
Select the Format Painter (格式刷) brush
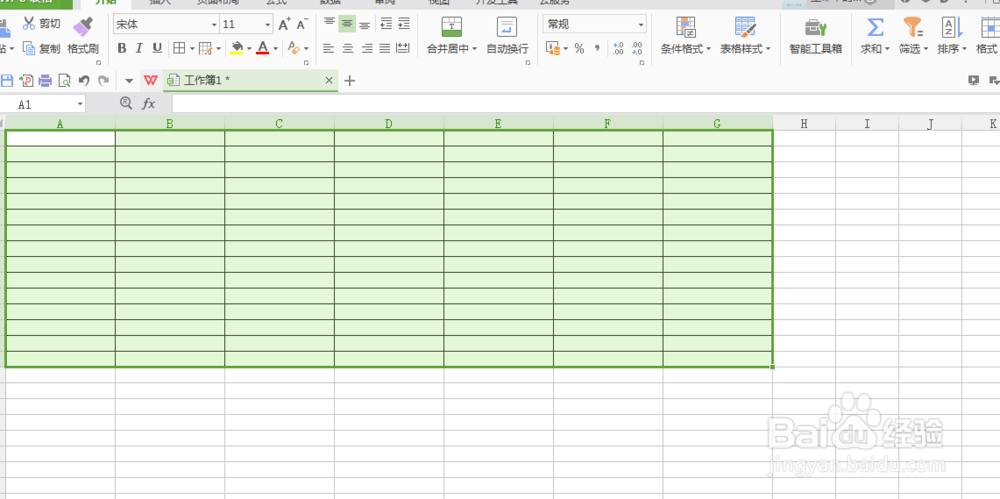tap(83, 36)
